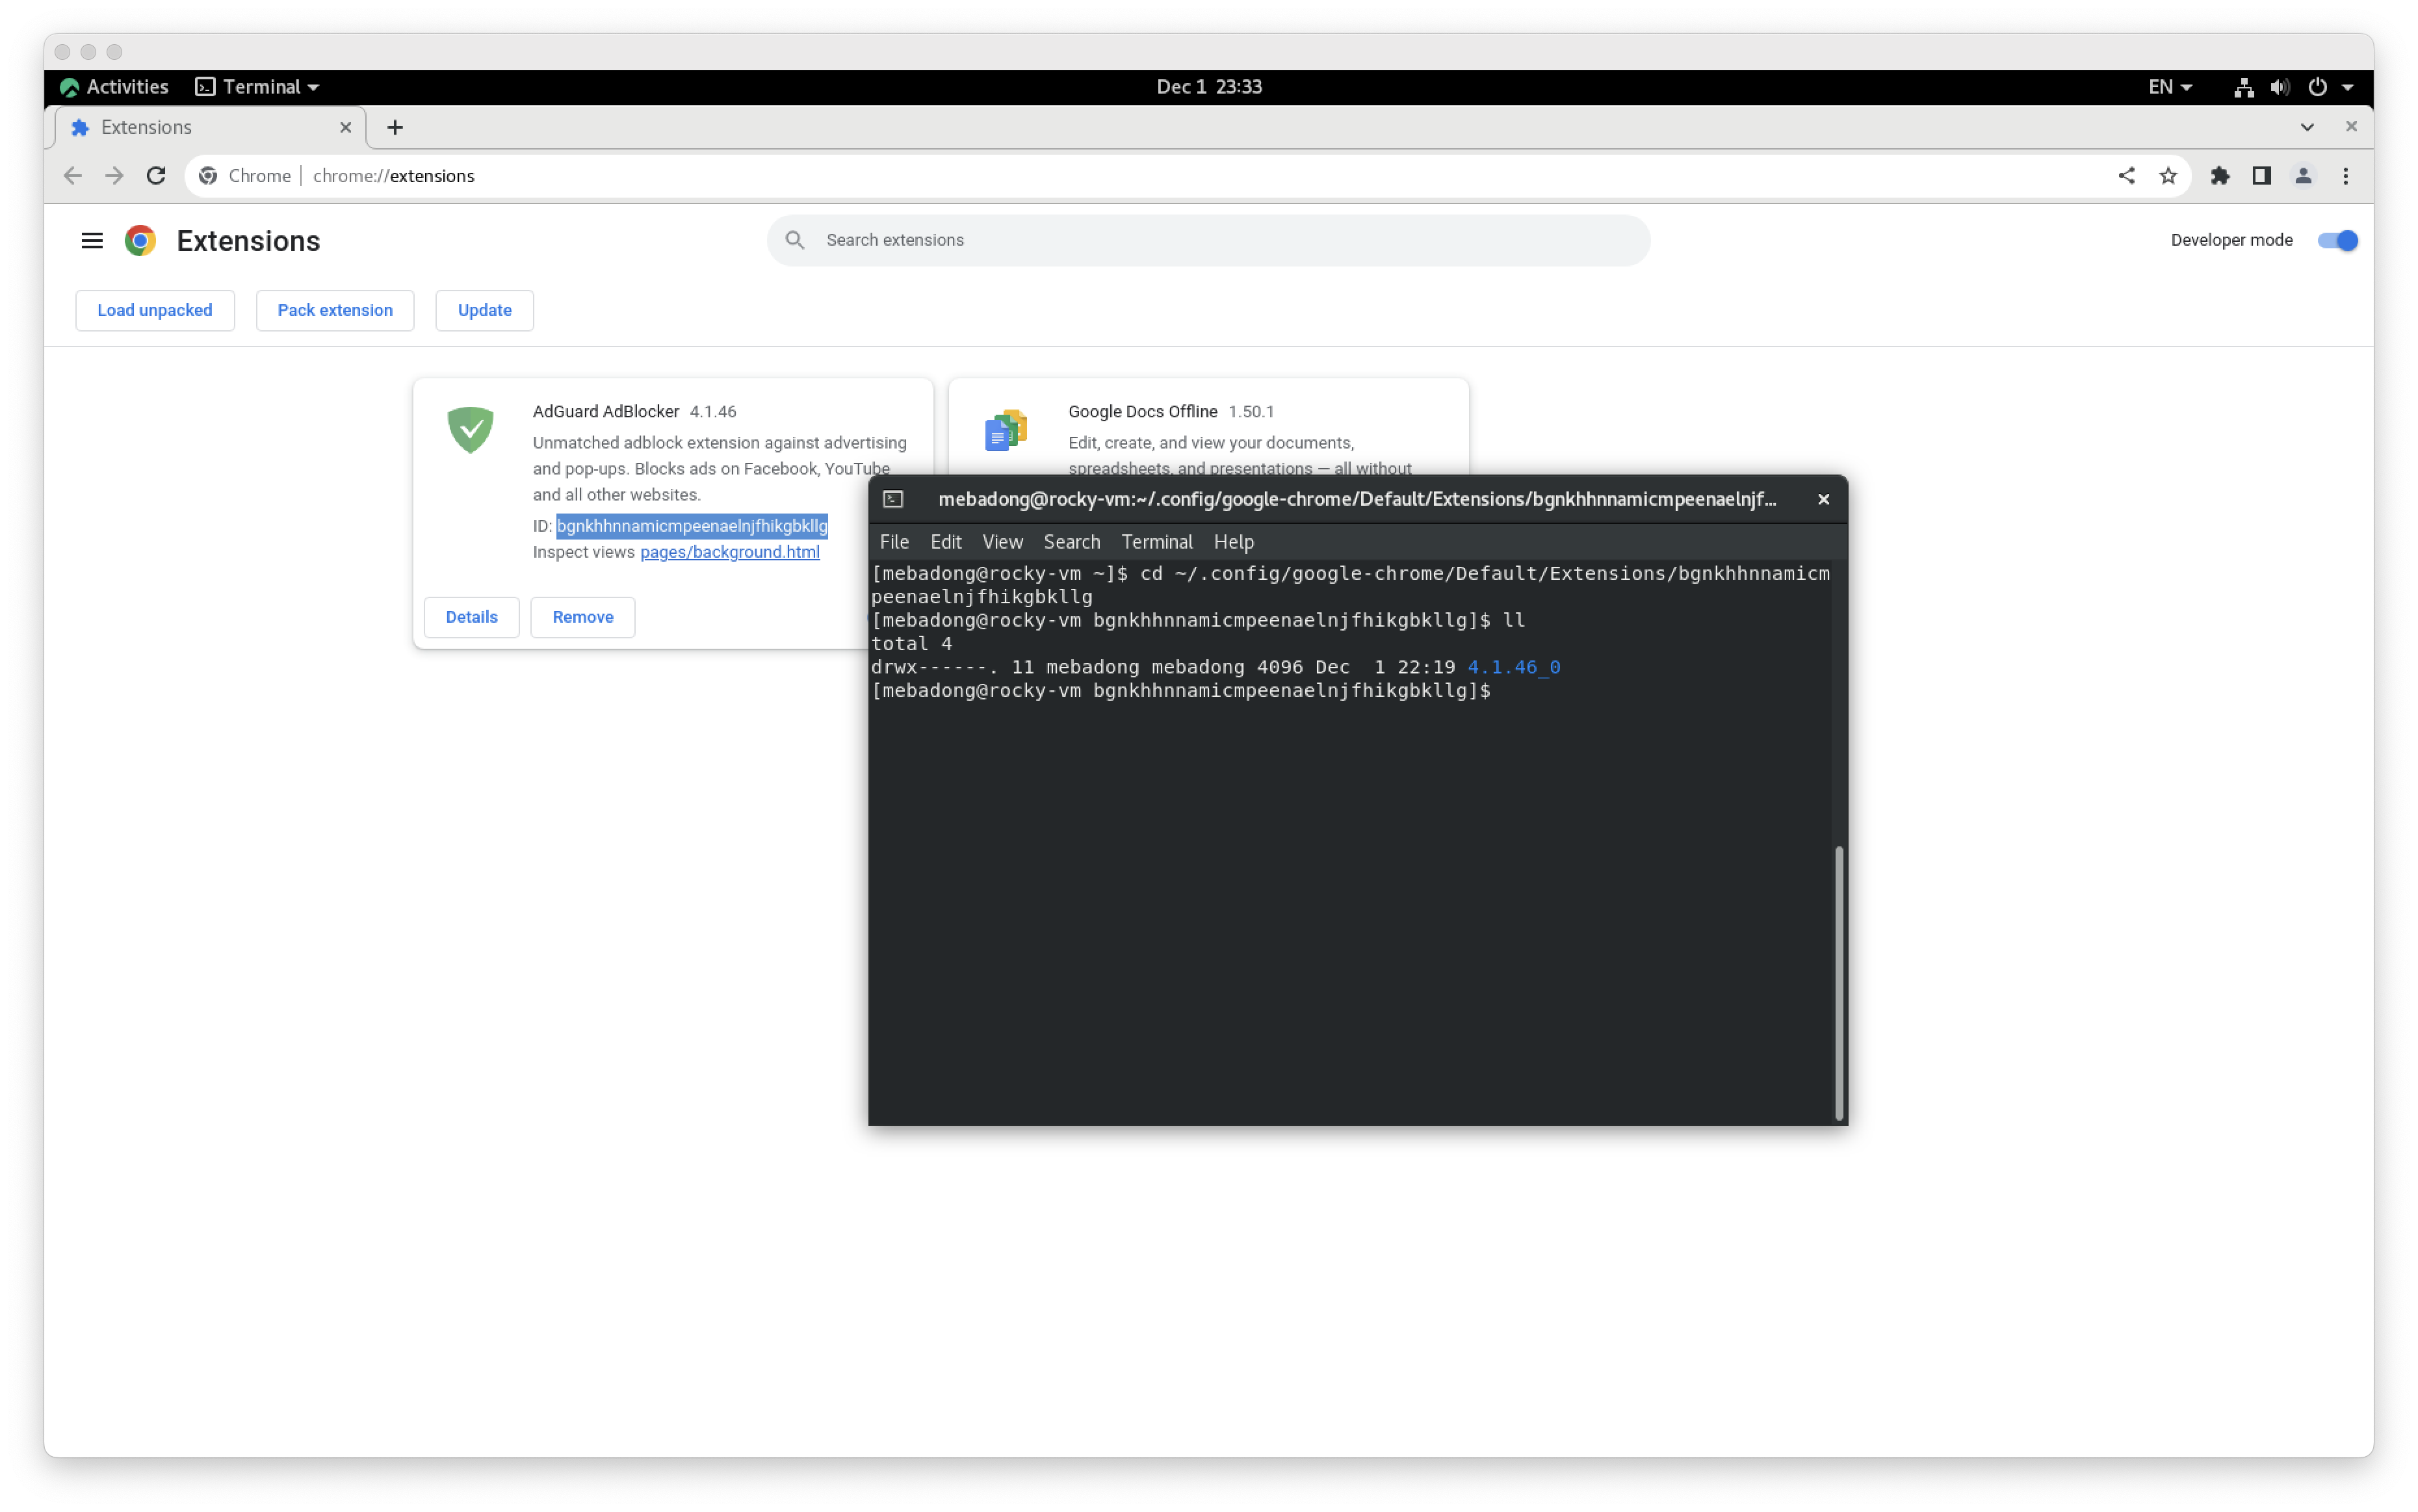Click the Load unpacked button
Image resolution: width=2418 pixels, height=1512 pixels.
[x=155, y=310]
